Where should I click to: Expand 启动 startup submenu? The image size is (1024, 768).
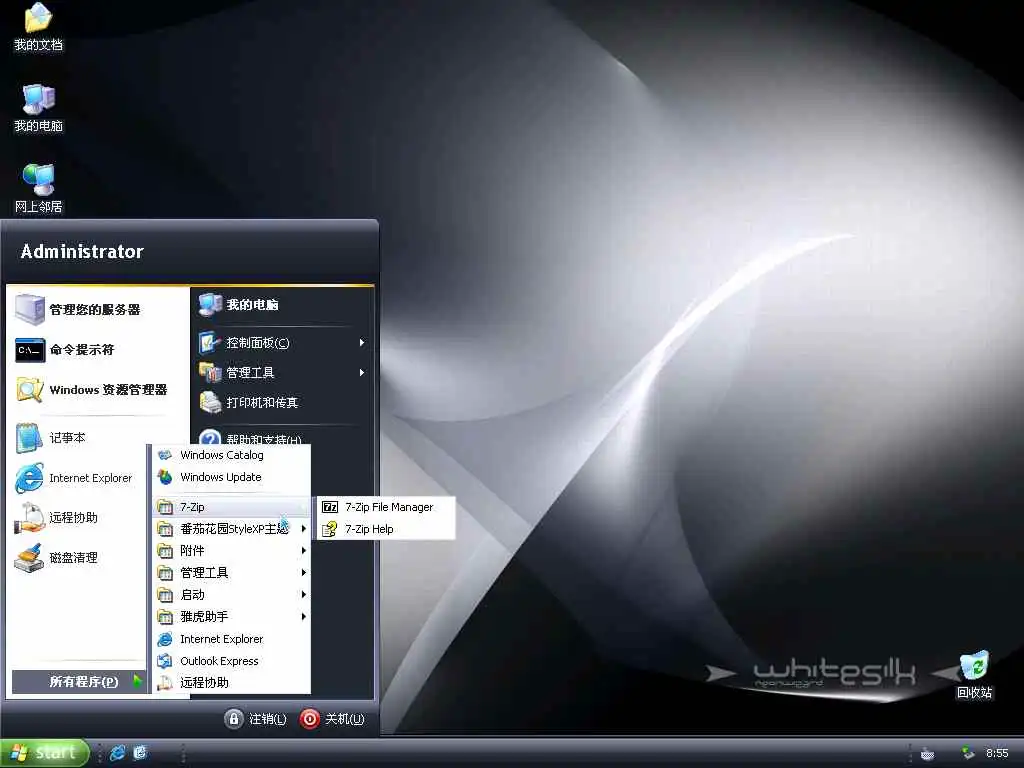click(x=231, y=595)
